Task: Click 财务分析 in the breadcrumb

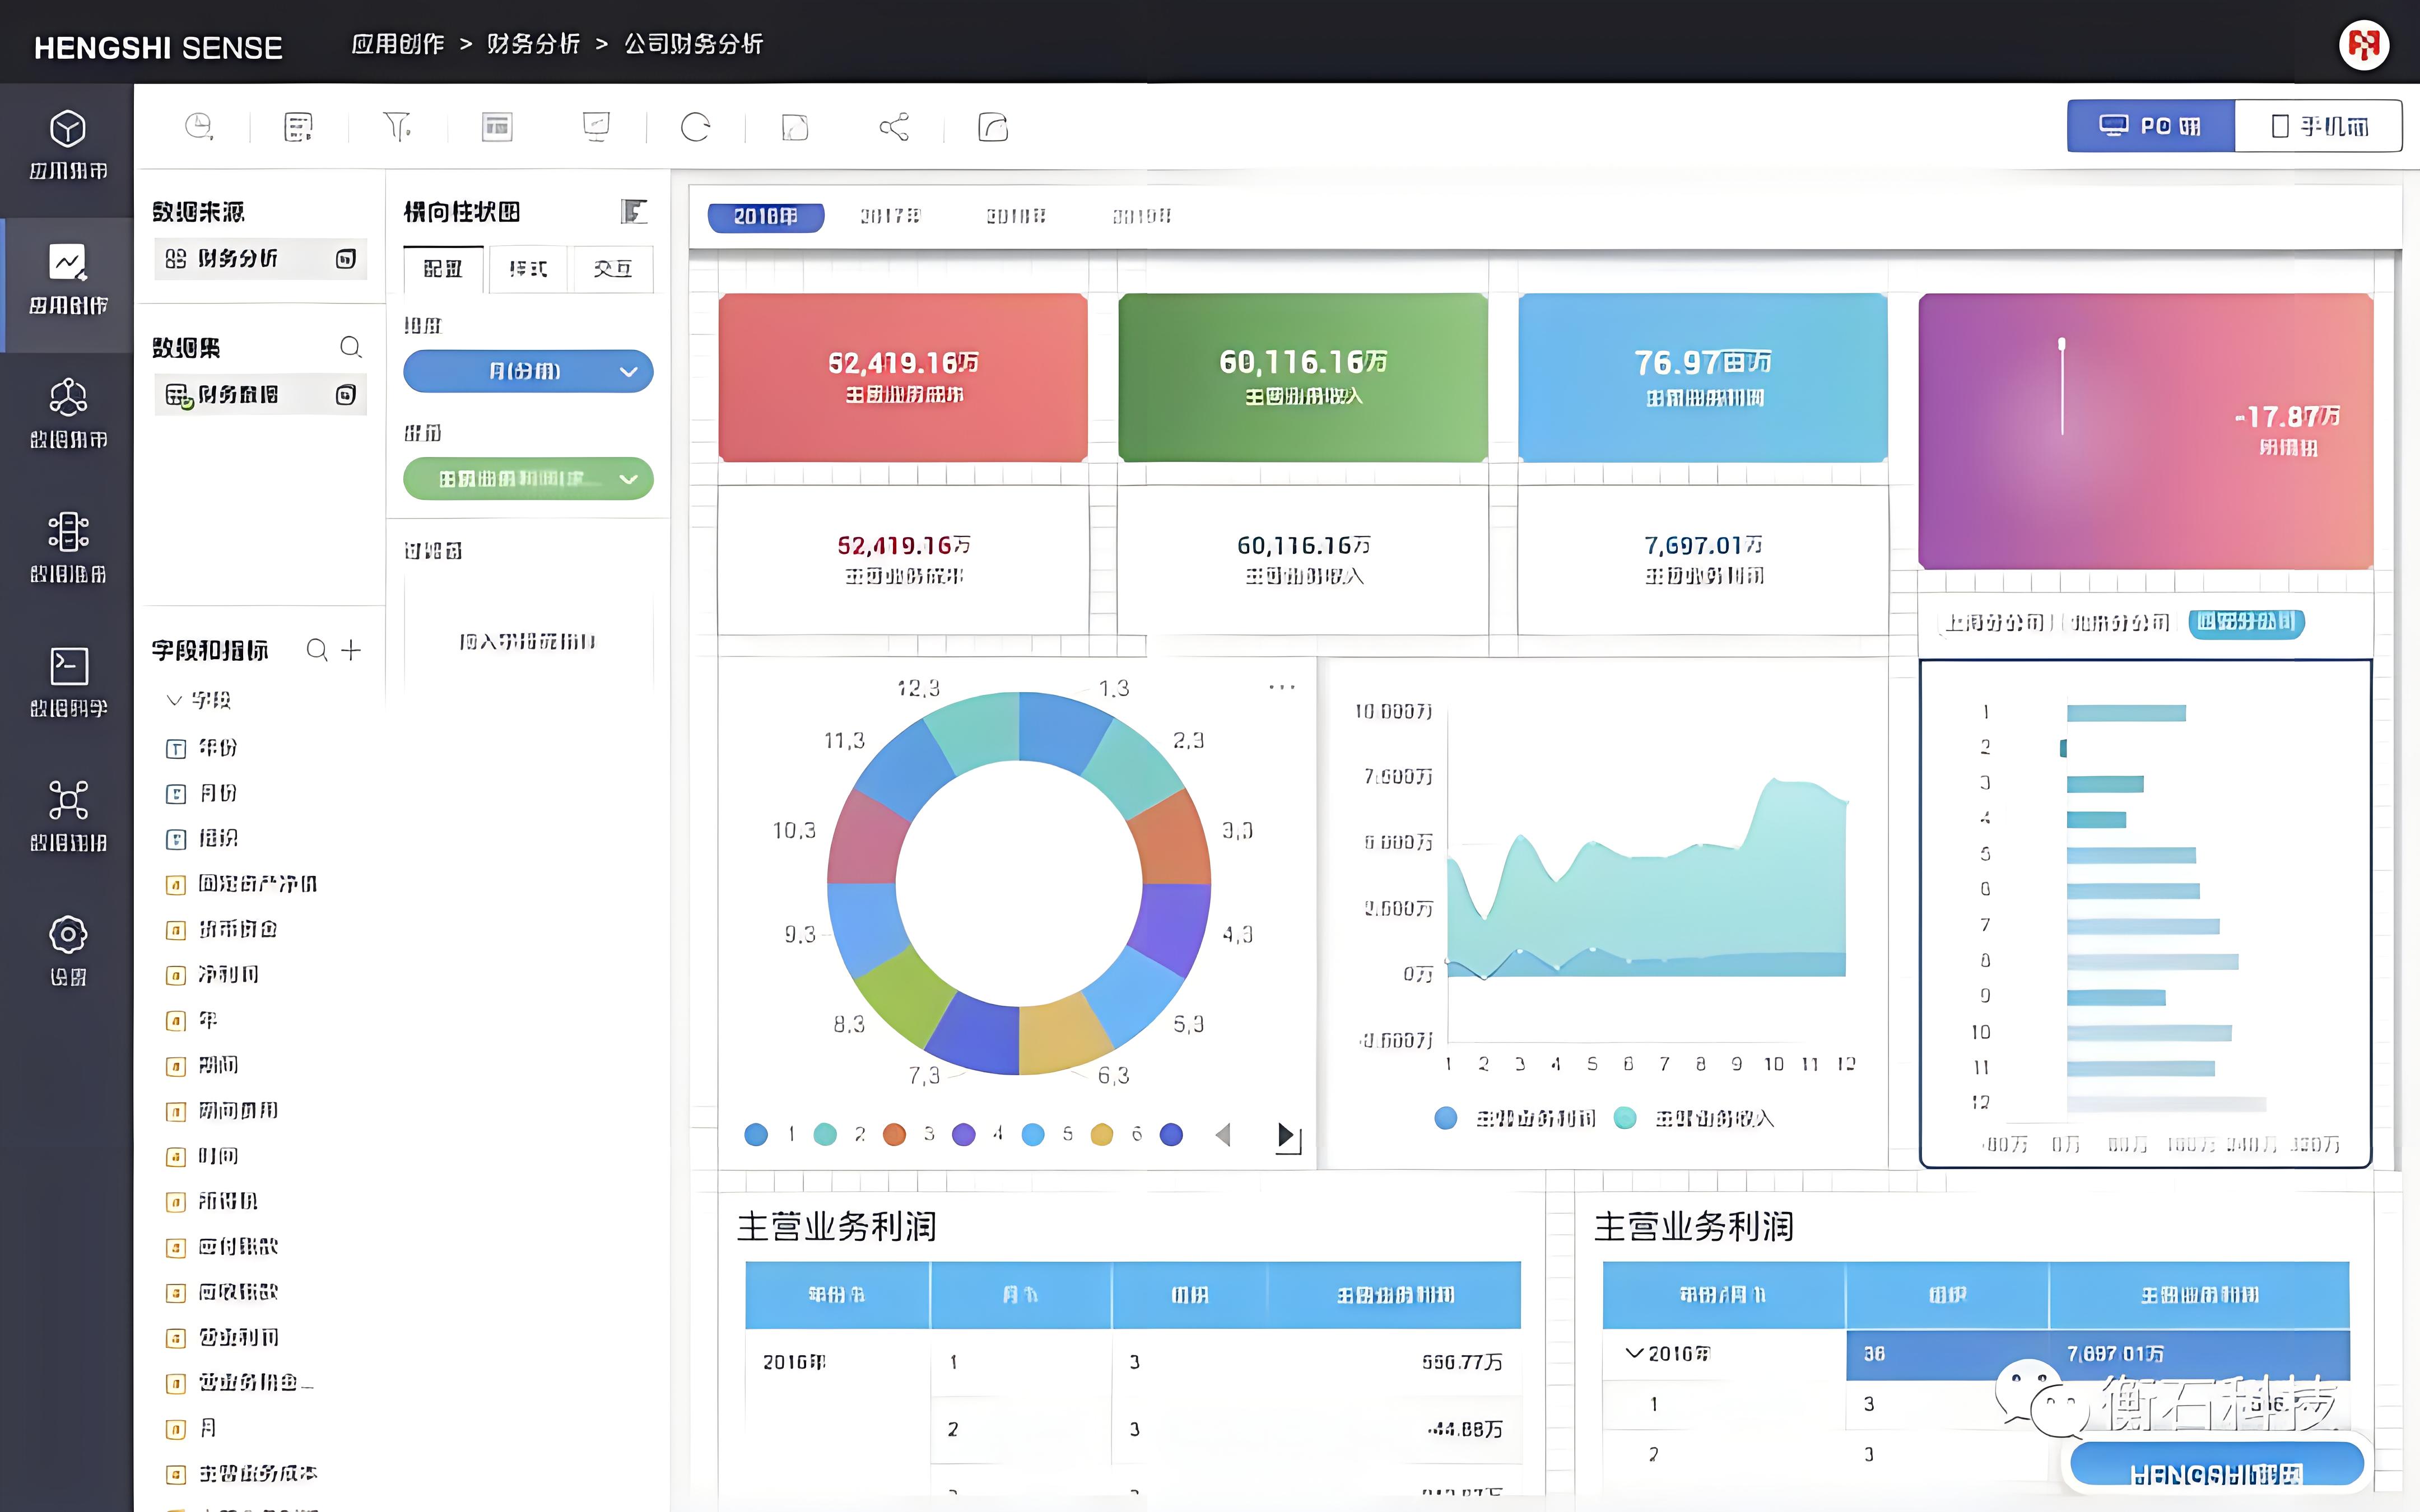Action: point(533,44)
